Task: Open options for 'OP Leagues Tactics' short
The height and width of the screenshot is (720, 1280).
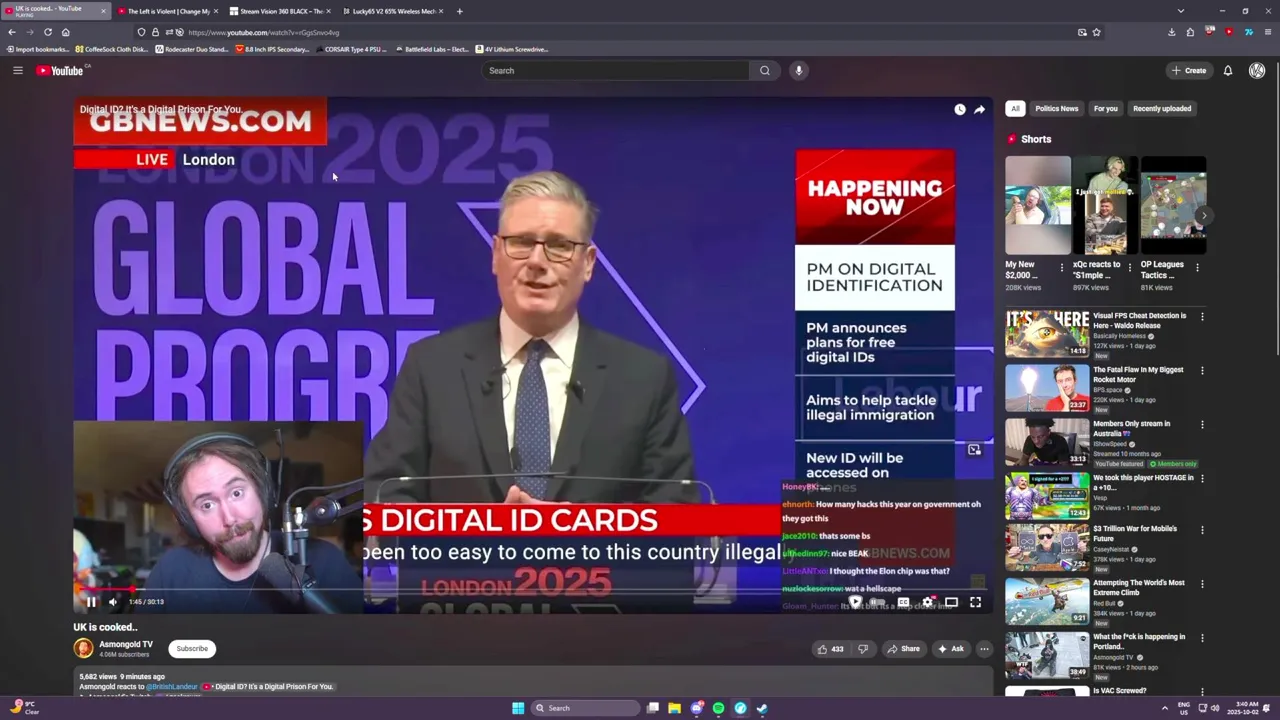Action: coord(1197,268)
